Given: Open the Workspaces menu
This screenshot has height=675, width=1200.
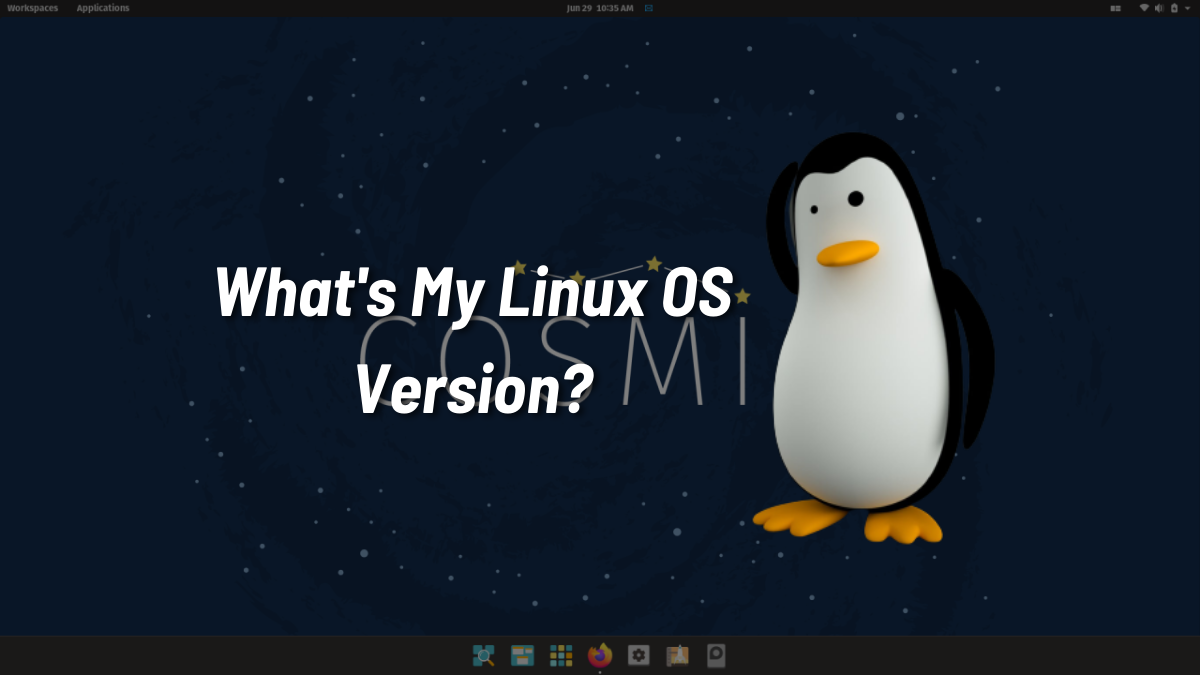Looking at the screenshot, I should (33, 7).
